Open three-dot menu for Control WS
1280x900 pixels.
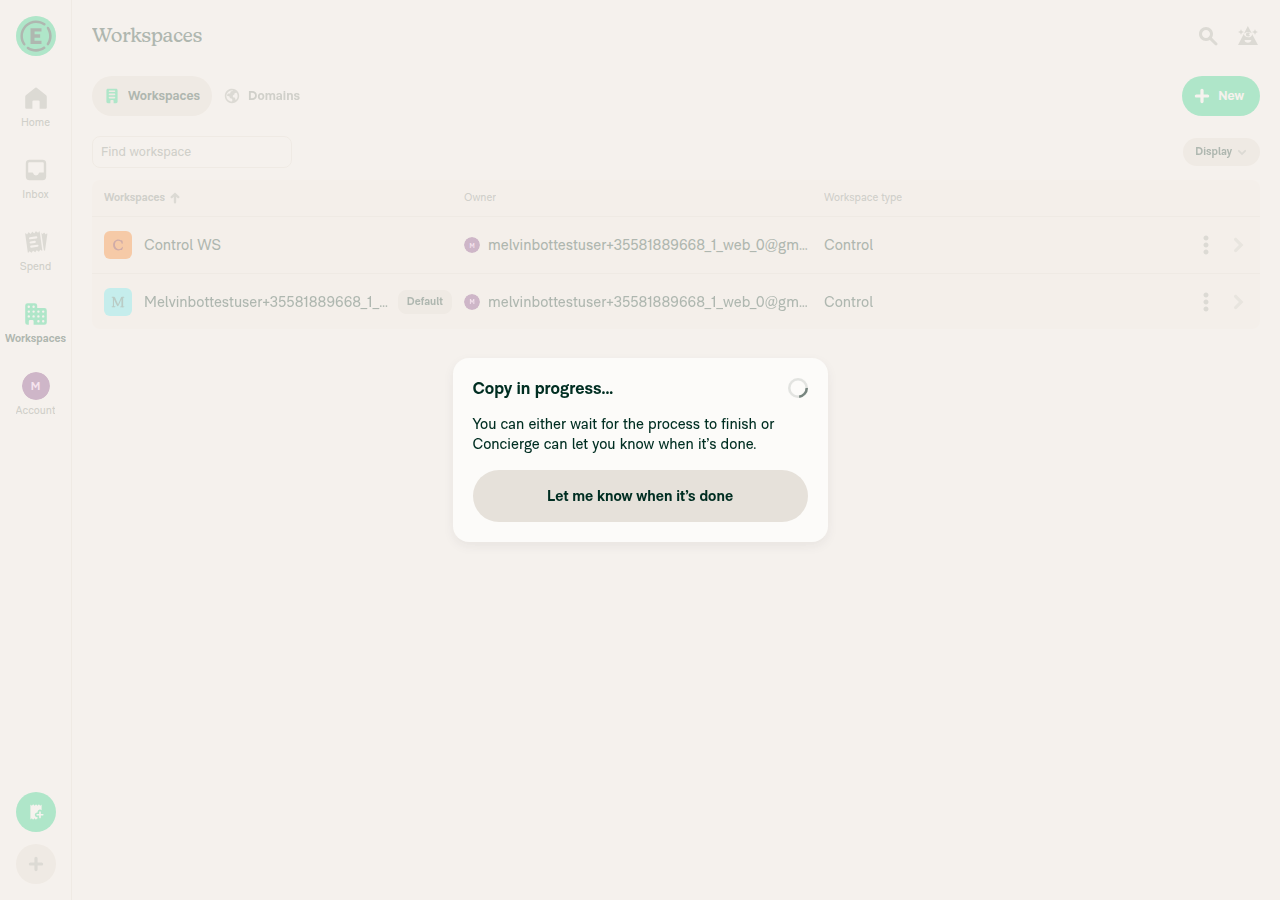tap(1206, 245)
